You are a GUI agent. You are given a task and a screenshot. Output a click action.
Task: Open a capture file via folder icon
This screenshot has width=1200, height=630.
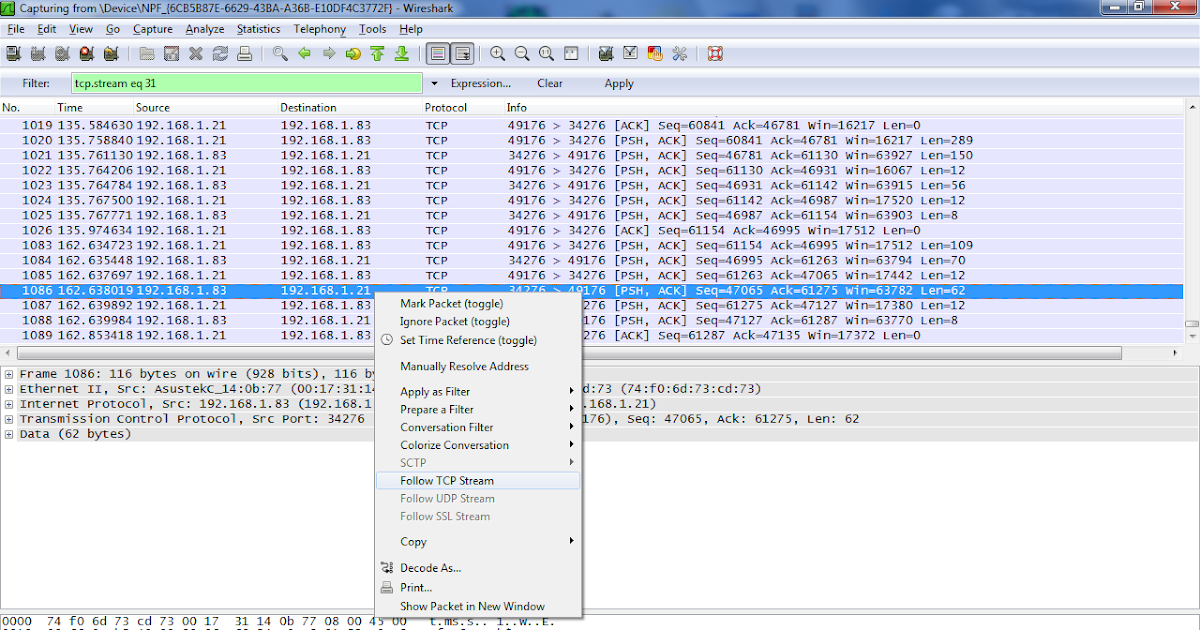point(147,54)
